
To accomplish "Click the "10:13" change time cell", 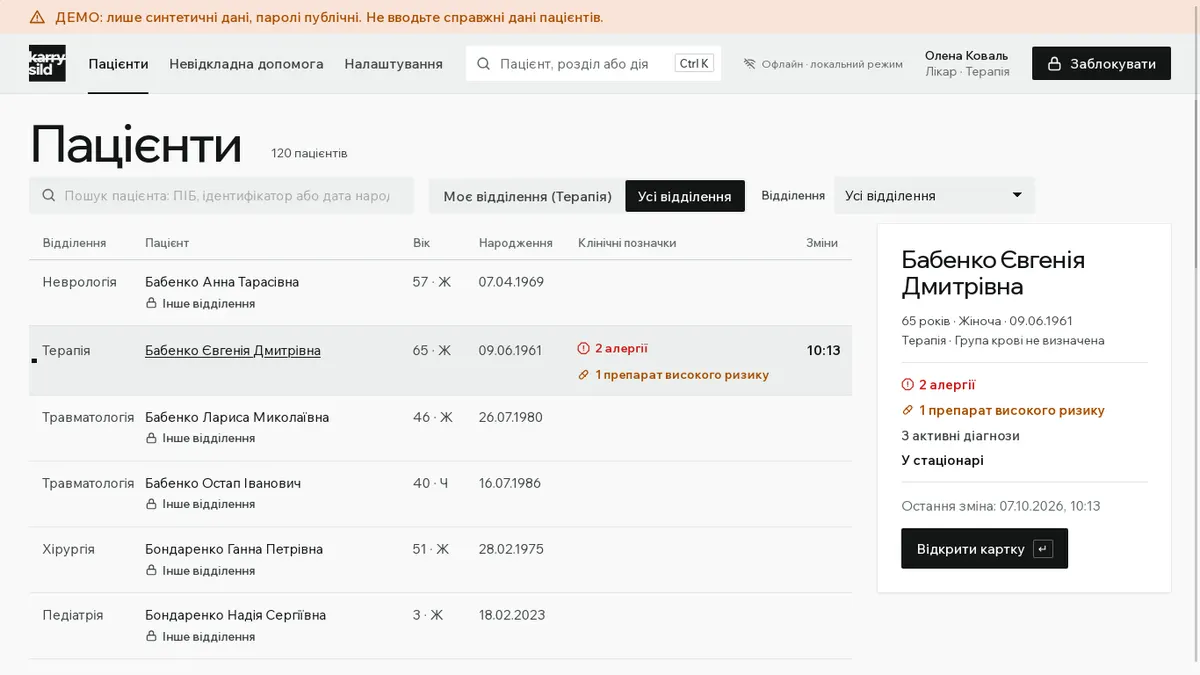I will pos(824,351).
